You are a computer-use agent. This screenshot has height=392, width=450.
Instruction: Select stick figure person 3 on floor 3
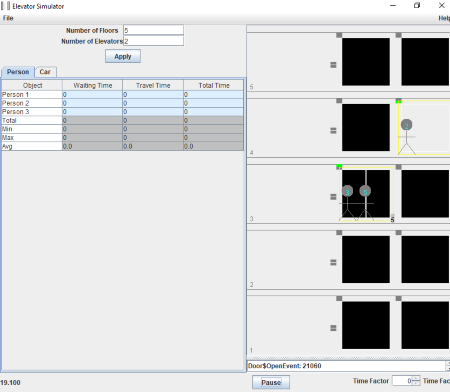(347, 203)
